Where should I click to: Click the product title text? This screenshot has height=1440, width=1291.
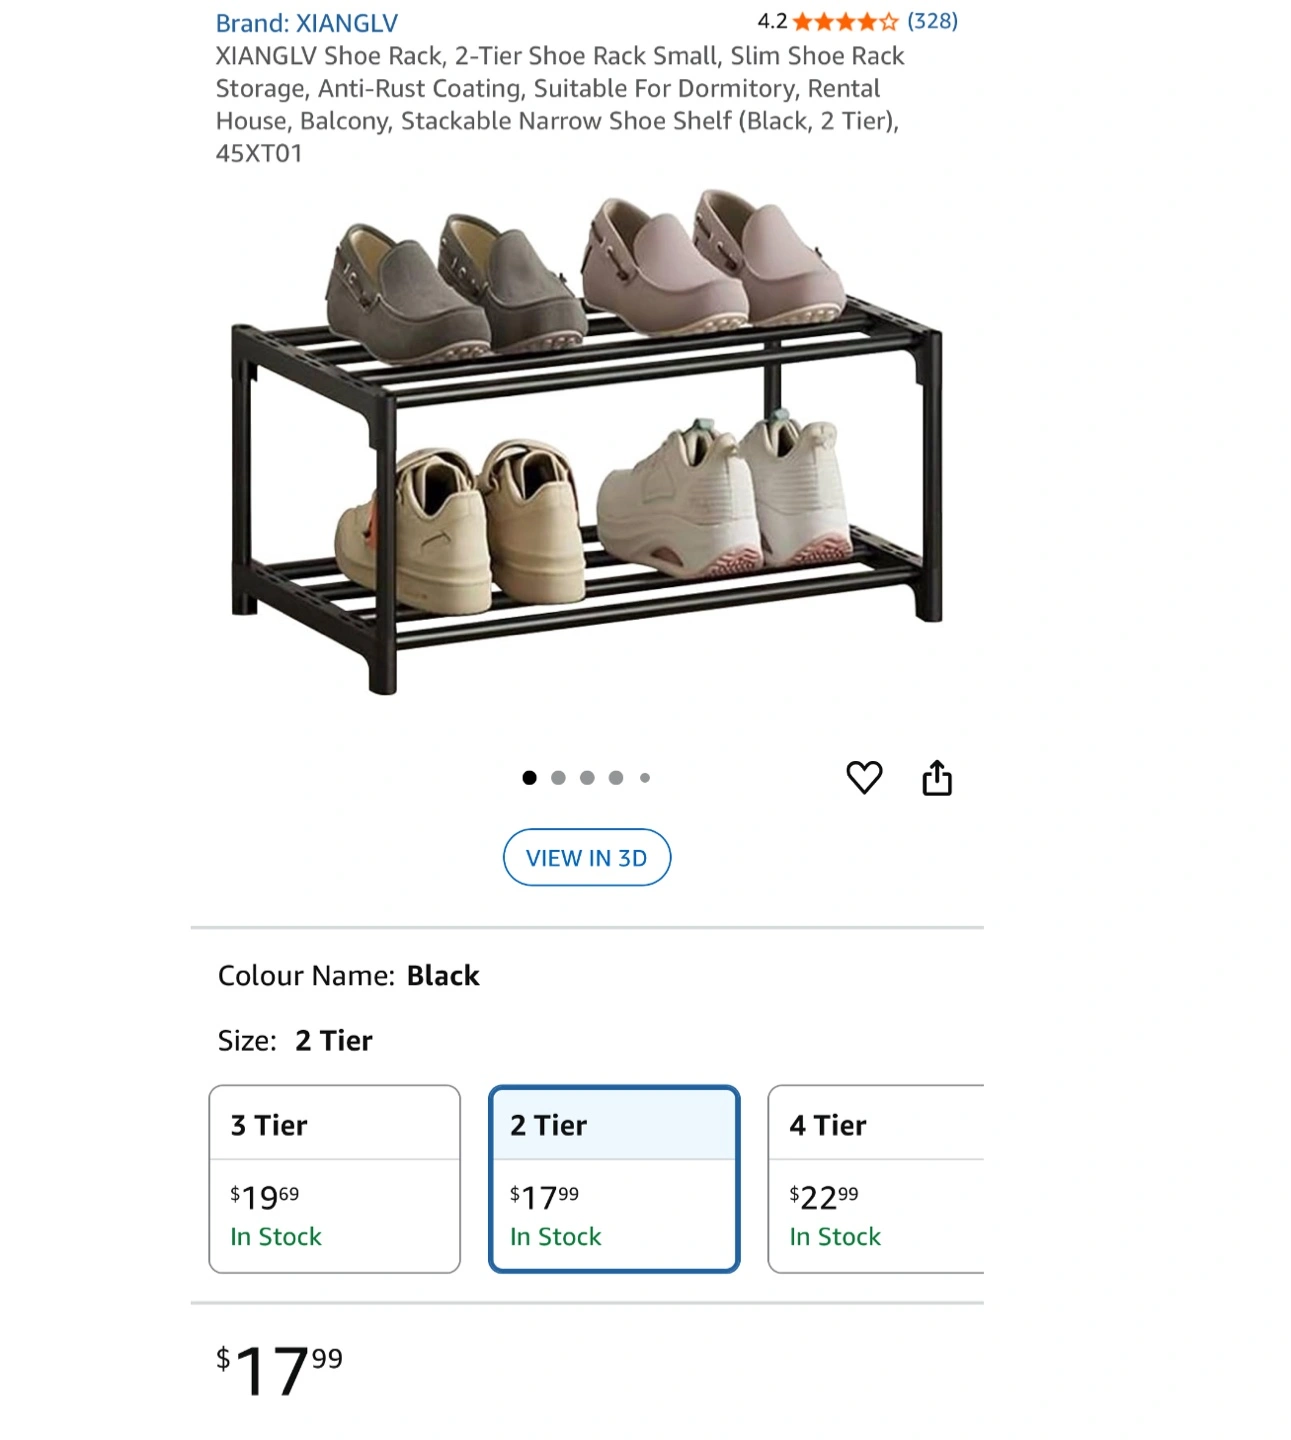(x=560, y=104)
